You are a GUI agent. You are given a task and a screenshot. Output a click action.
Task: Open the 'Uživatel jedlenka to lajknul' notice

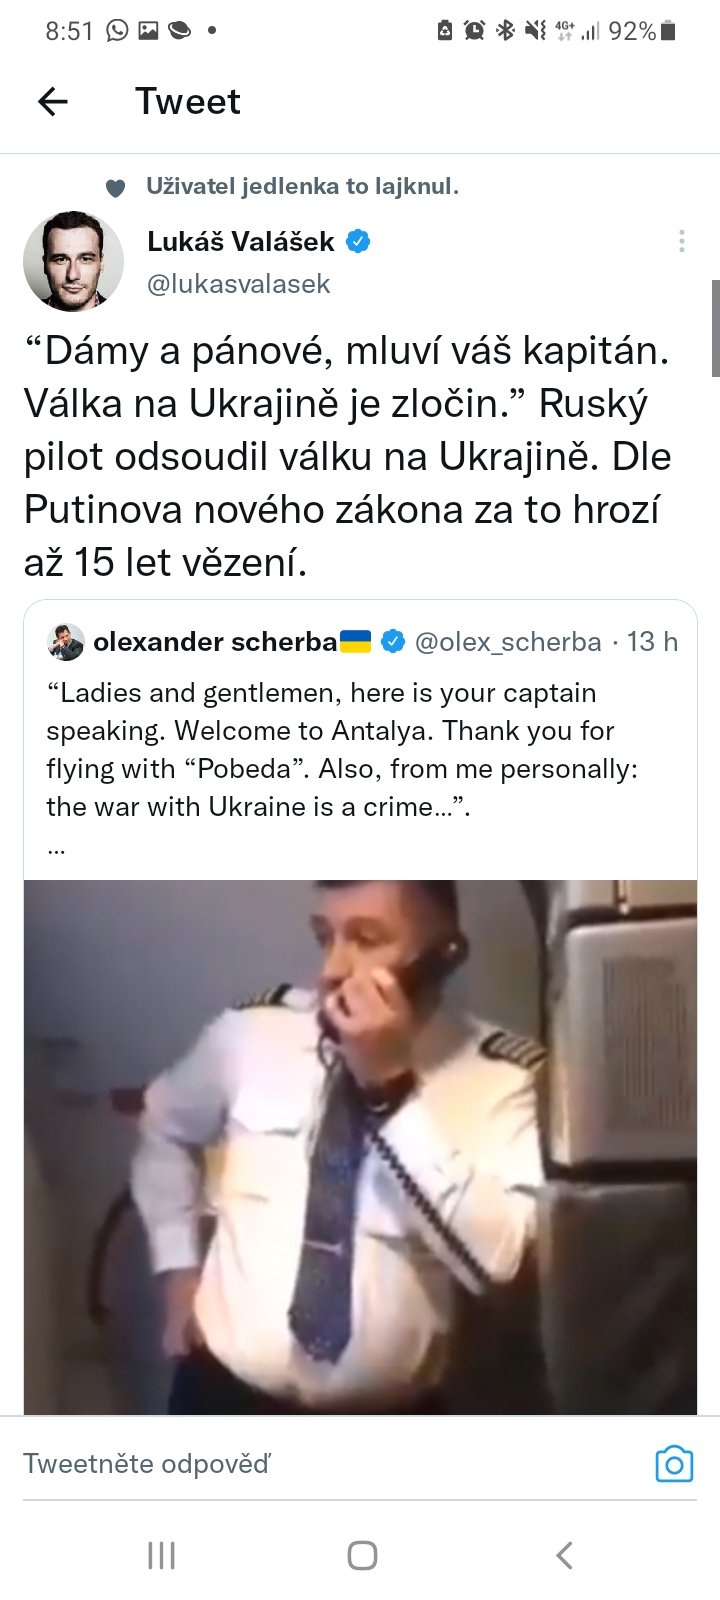point(302,186)
